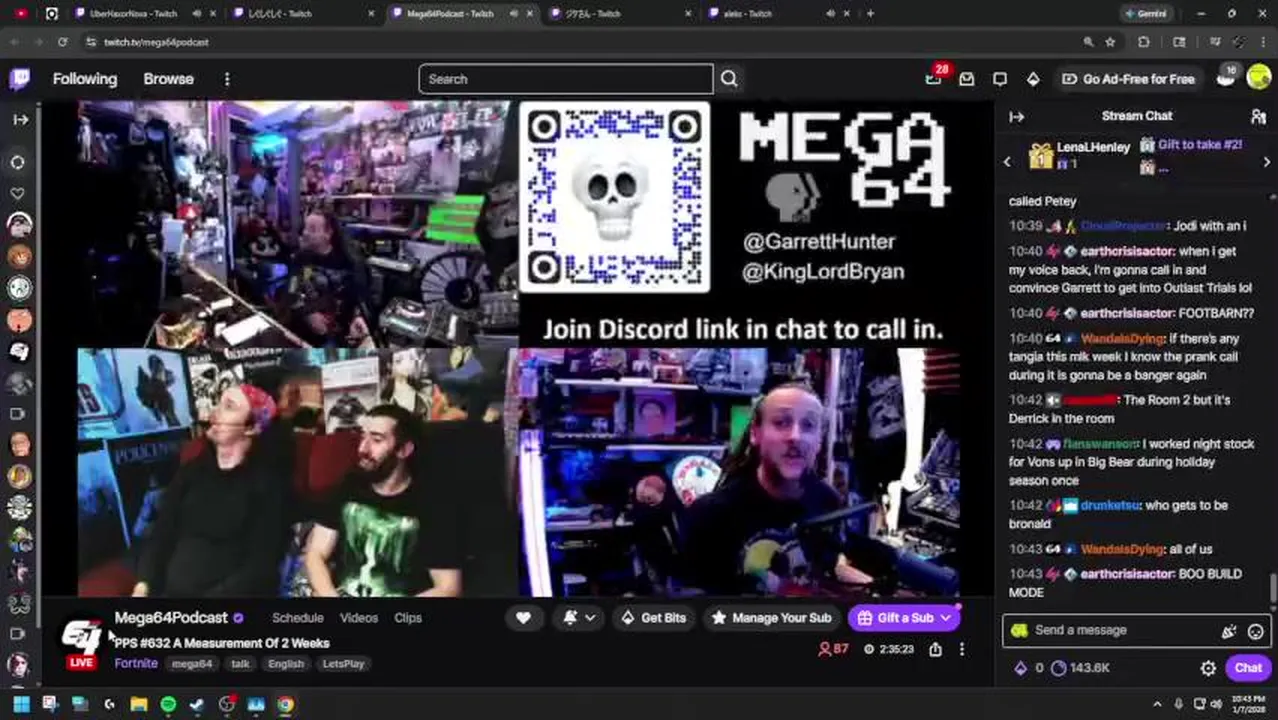Open the Clips tab

(x=408, y=618)
